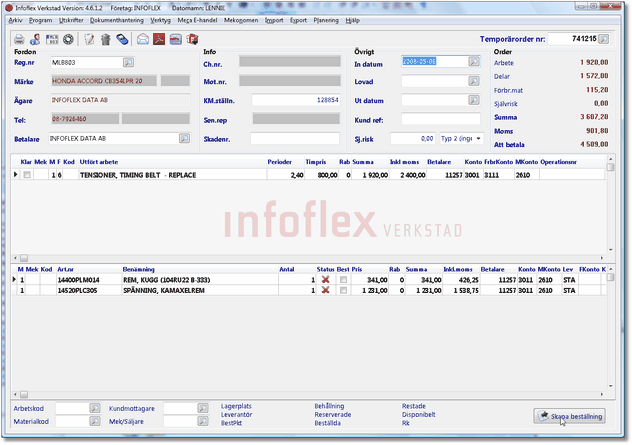Click the lookup icon beside Materialkod
The width and height of the screenshot is (632, 445).
(x=95, y=421)
